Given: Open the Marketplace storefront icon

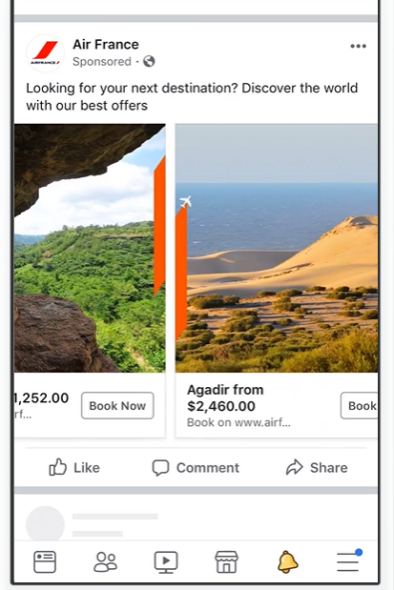Looking at the screenshot, I should click(226, 562).
